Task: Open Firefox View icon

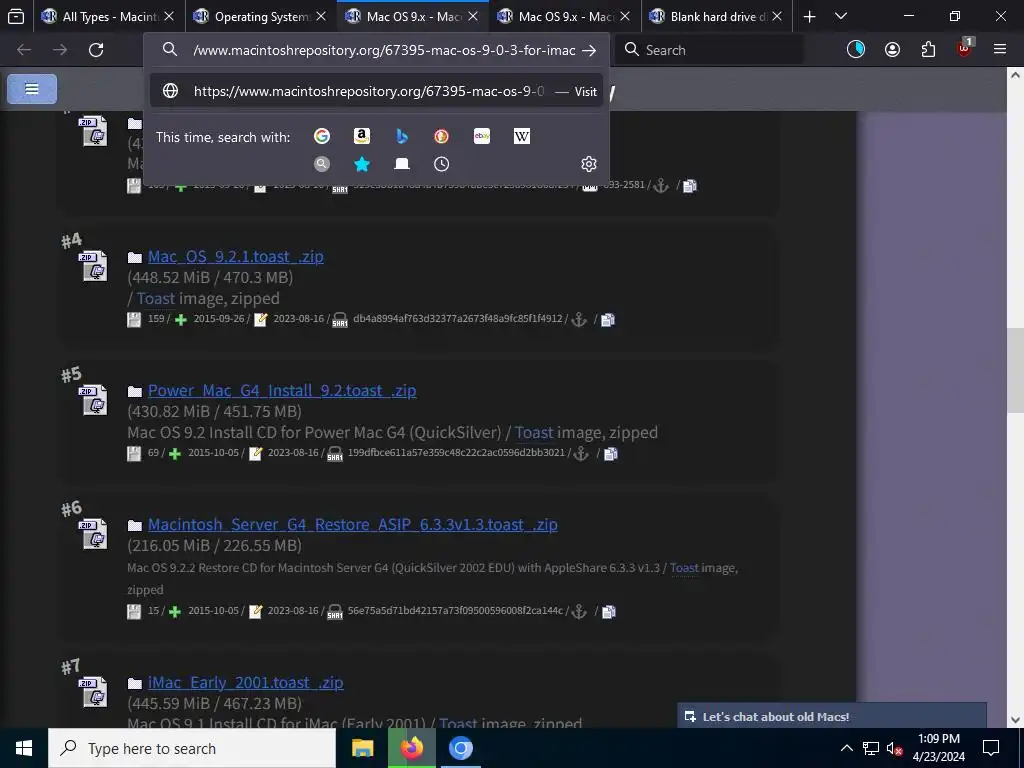Action: 16,16
